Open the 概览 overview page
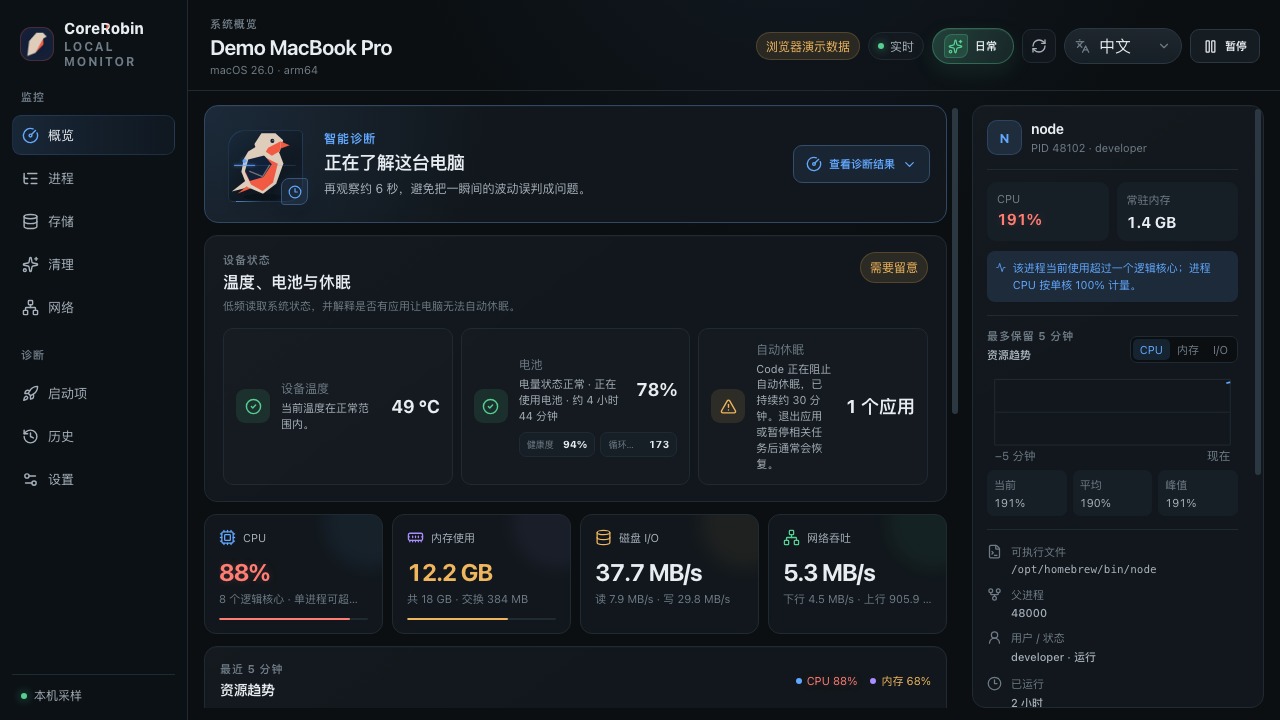Viewport: 1280px width, 720px height. (93, 135)
